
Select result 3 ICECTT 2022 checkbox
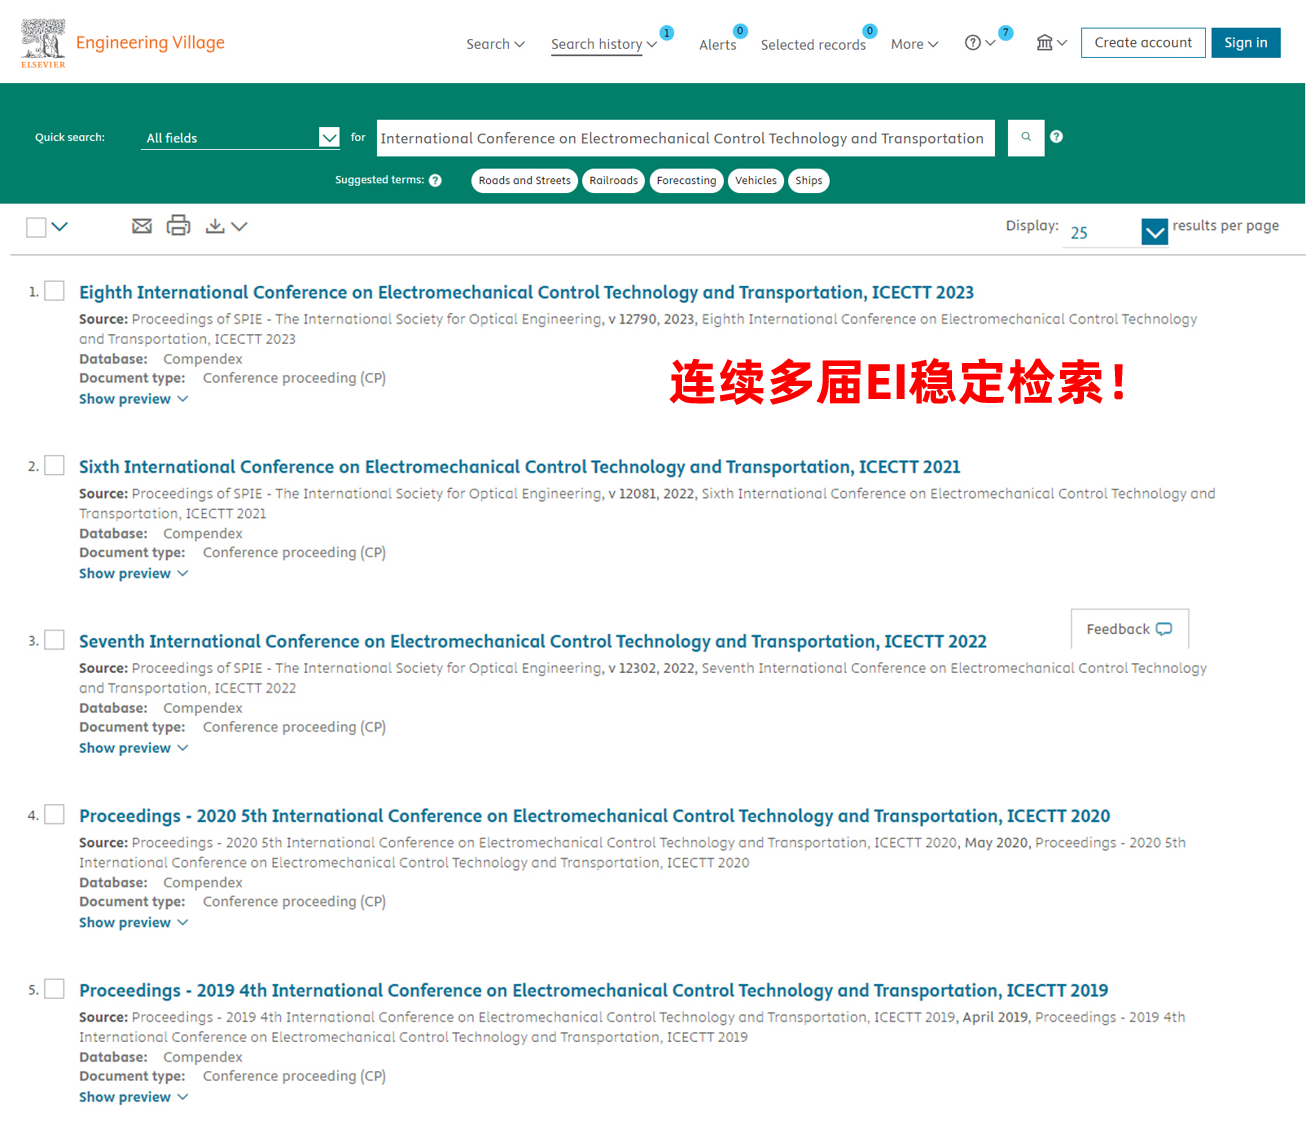tap(55, 640)
